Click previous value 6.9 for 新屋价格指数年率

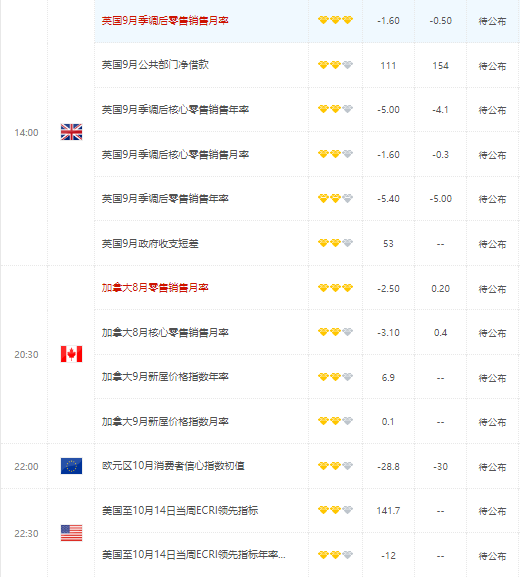click(x=388, y=378)
